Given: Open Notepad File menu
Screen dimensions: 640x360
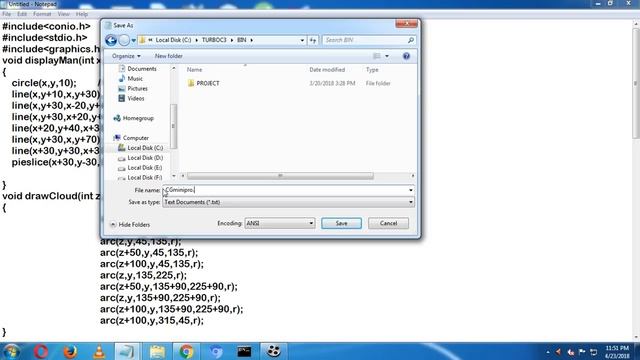Looking at the screenshot, I should point(7,14).
